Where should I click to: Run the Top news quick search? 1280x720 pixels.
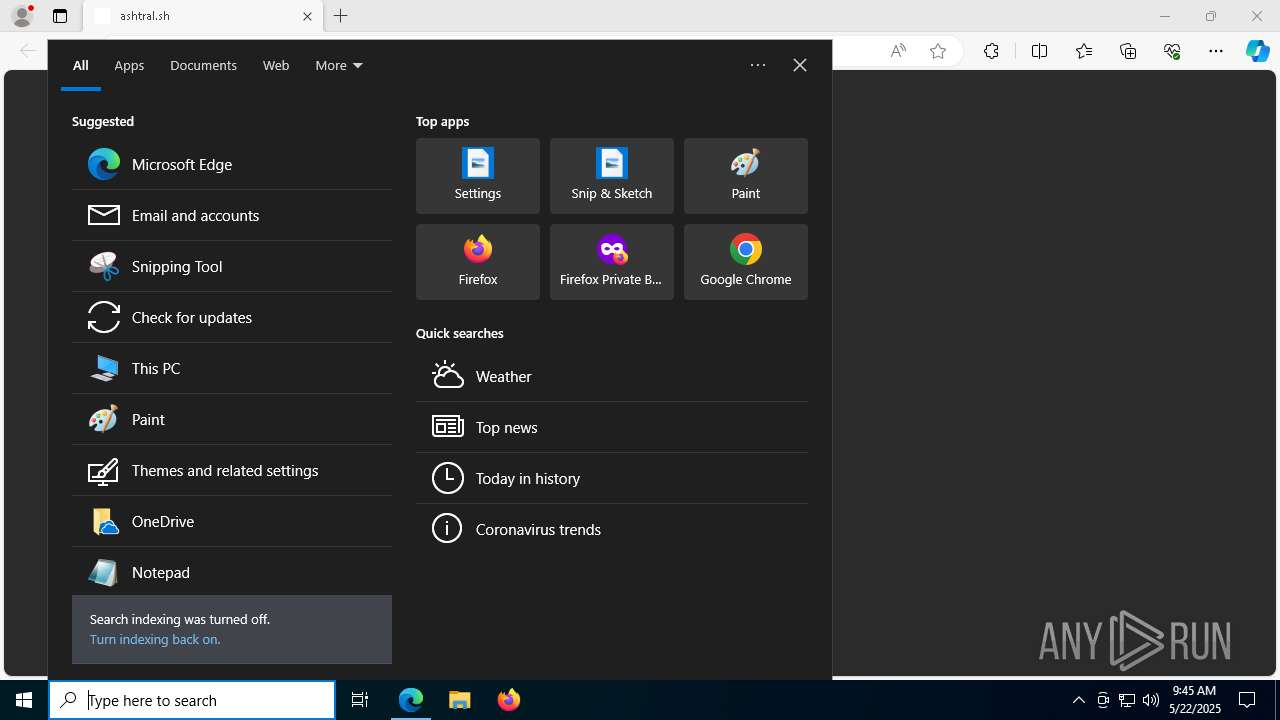pyautogui.click(x=612, y=427)
